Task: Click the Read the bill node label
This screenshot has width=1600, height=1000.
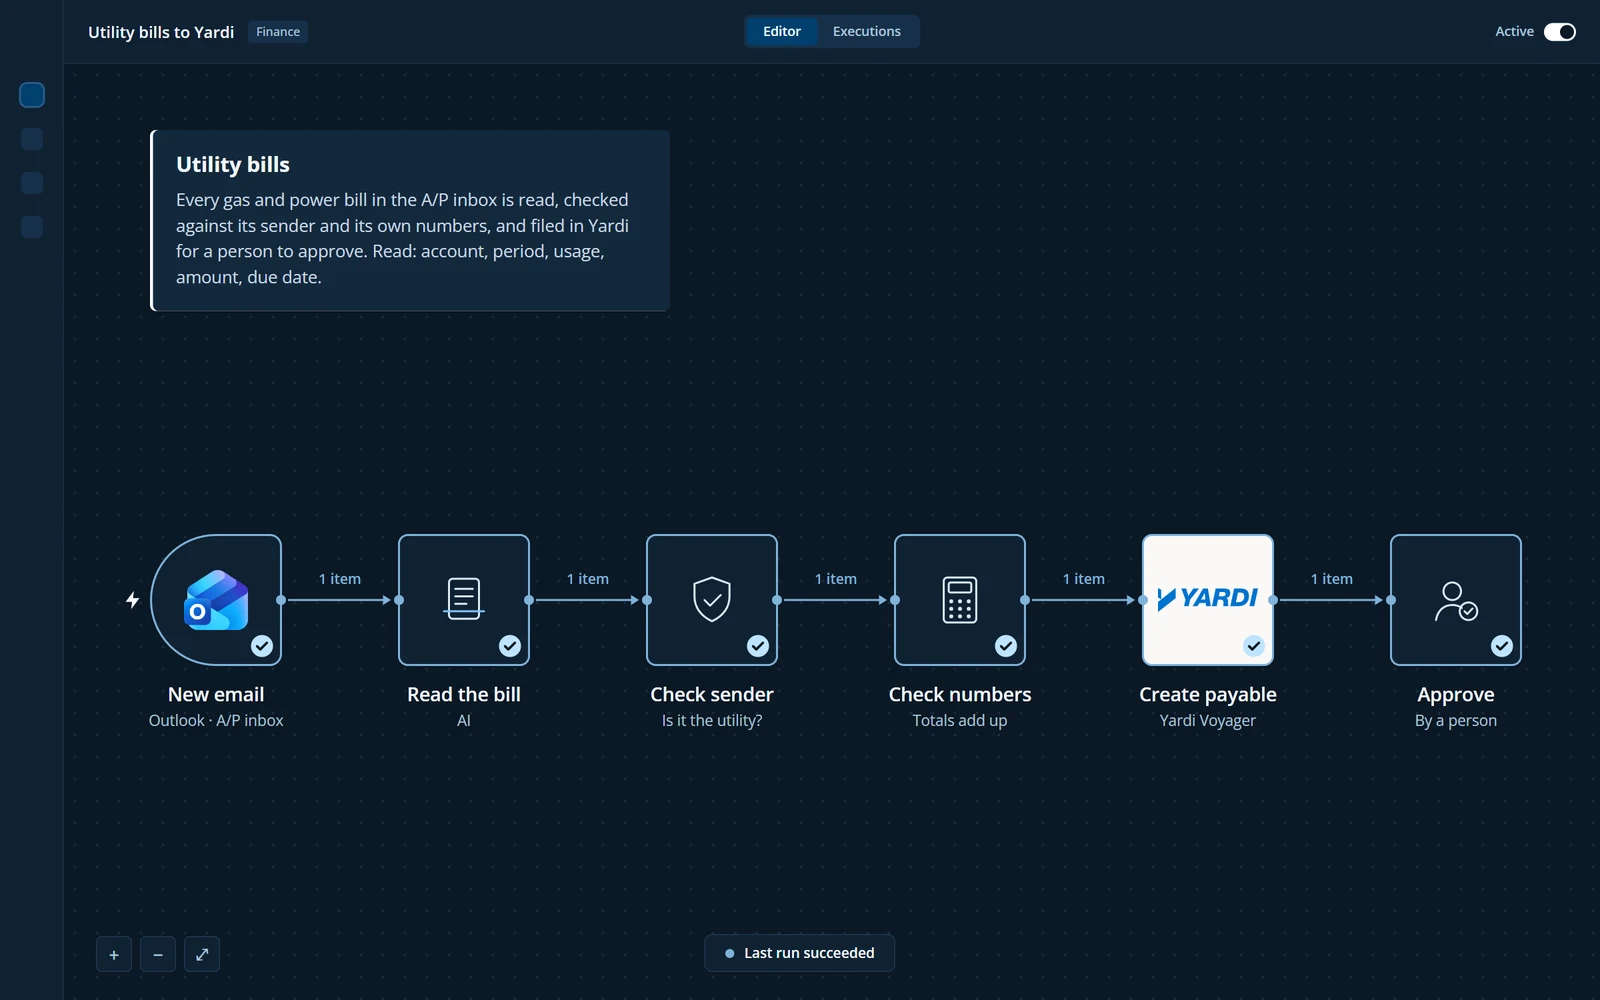Action: tap(464, 694)
